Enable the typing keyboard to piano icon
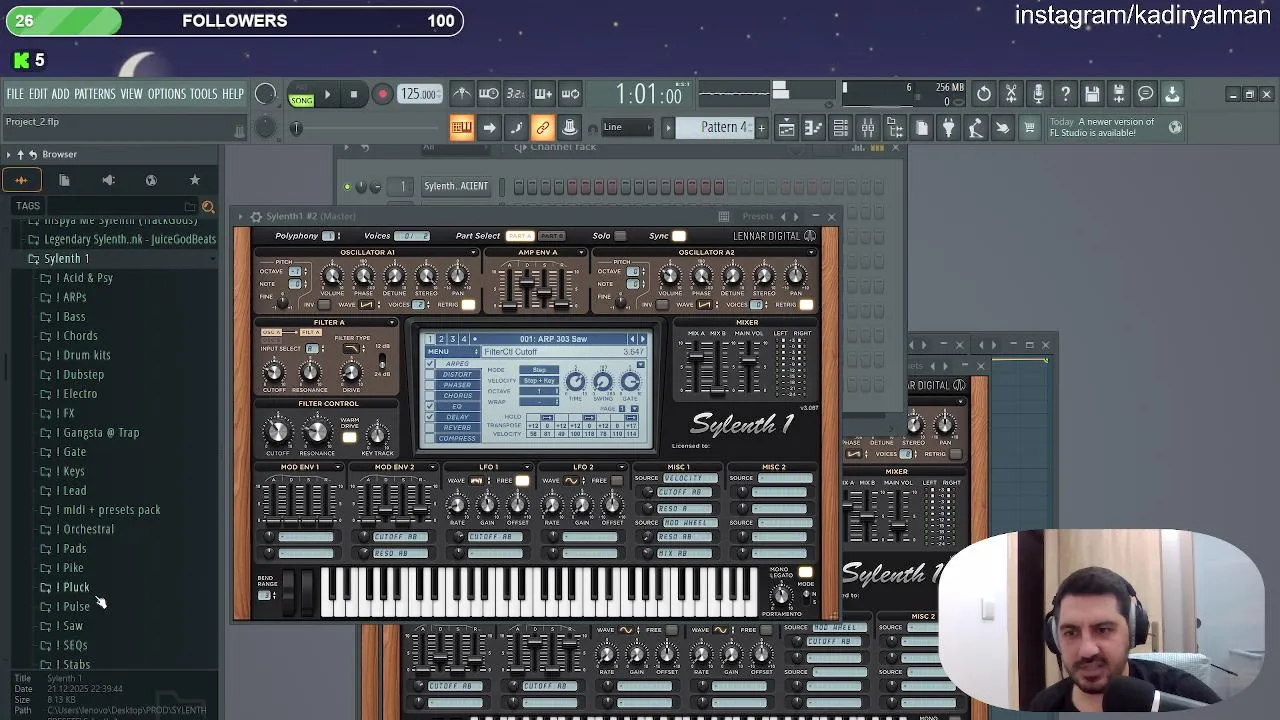 pos(461,127)
